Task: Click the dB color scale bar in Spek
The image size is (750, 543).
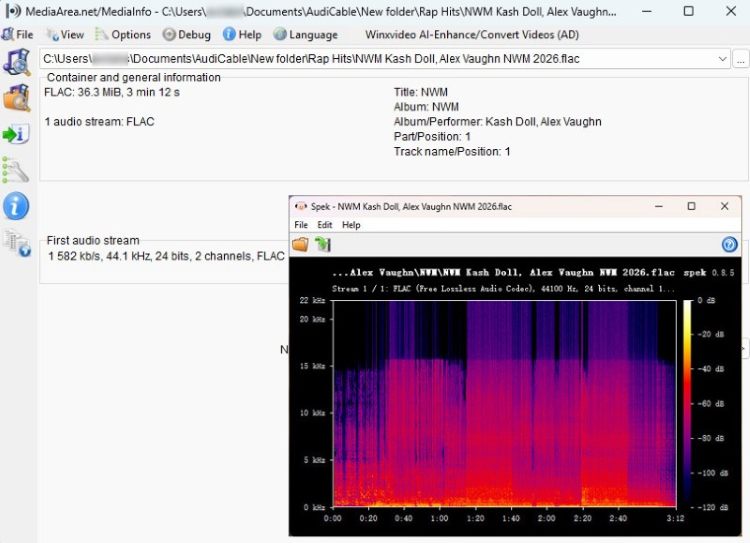Action: coord(687,403)
